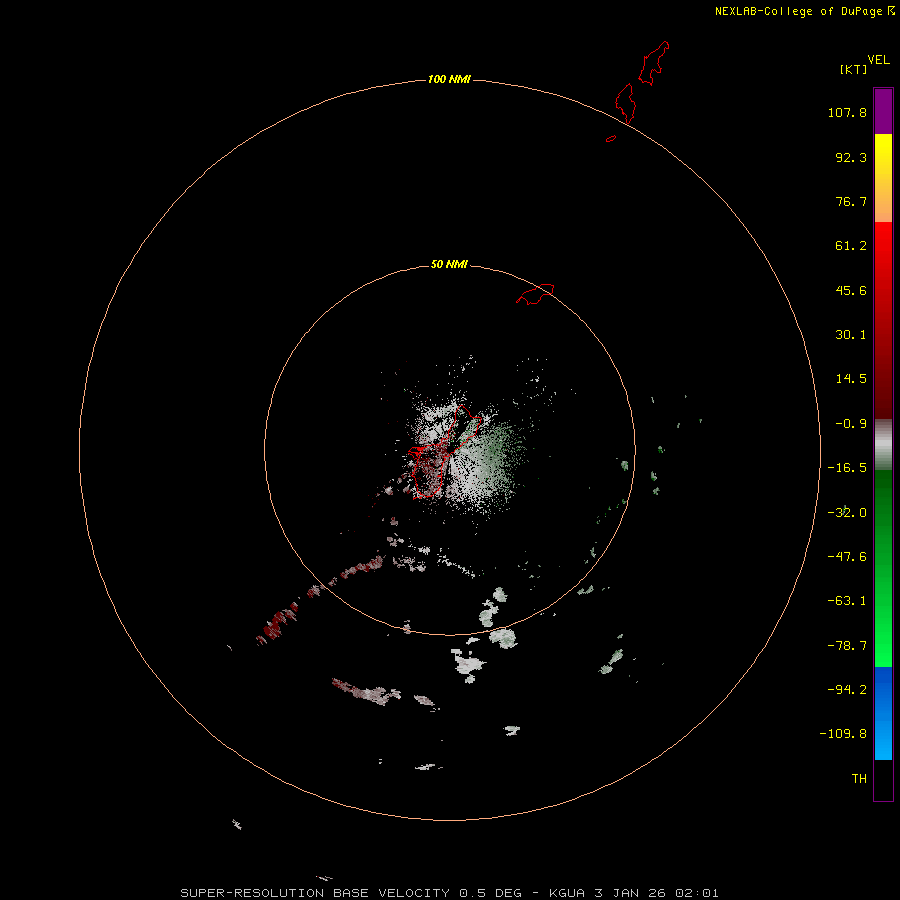Image resolution: width=900 pixels, height=900 pixels.
Task: Click the northernmost island outline near top right
Action: 654,63
